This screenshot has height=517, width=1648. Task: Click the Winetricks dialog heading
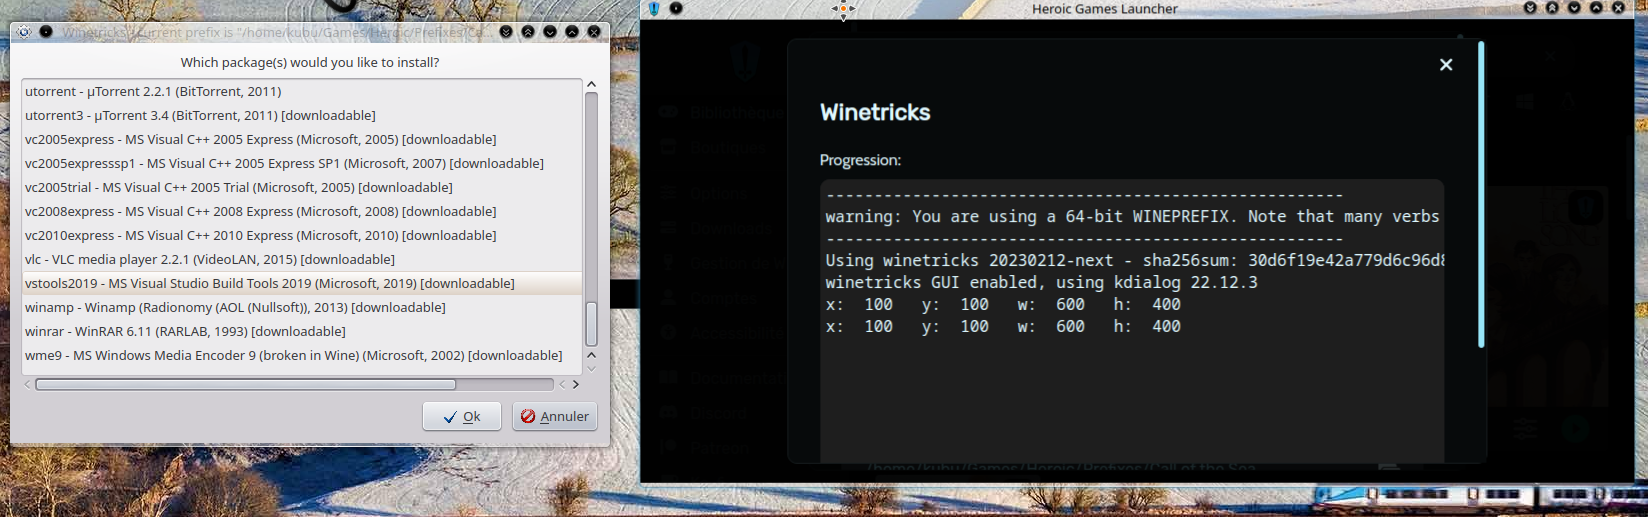[x=875, y=112]
